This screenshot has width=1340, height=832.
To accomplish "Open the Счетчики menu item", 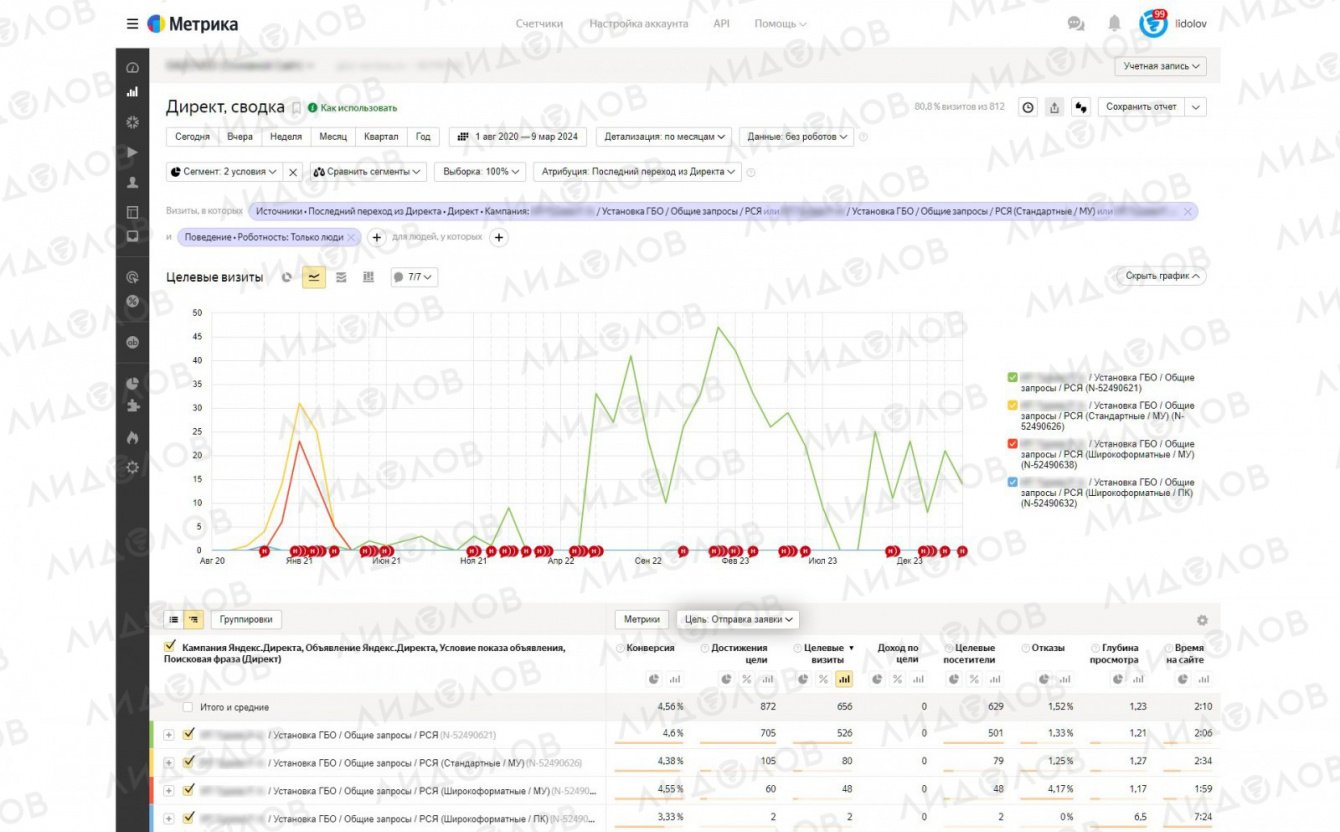I will coord(539,23).
